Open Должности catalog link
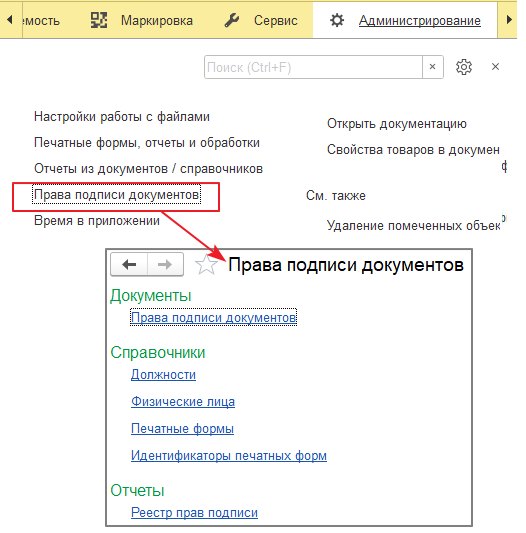526x533 pixels. tap(164, 375)
